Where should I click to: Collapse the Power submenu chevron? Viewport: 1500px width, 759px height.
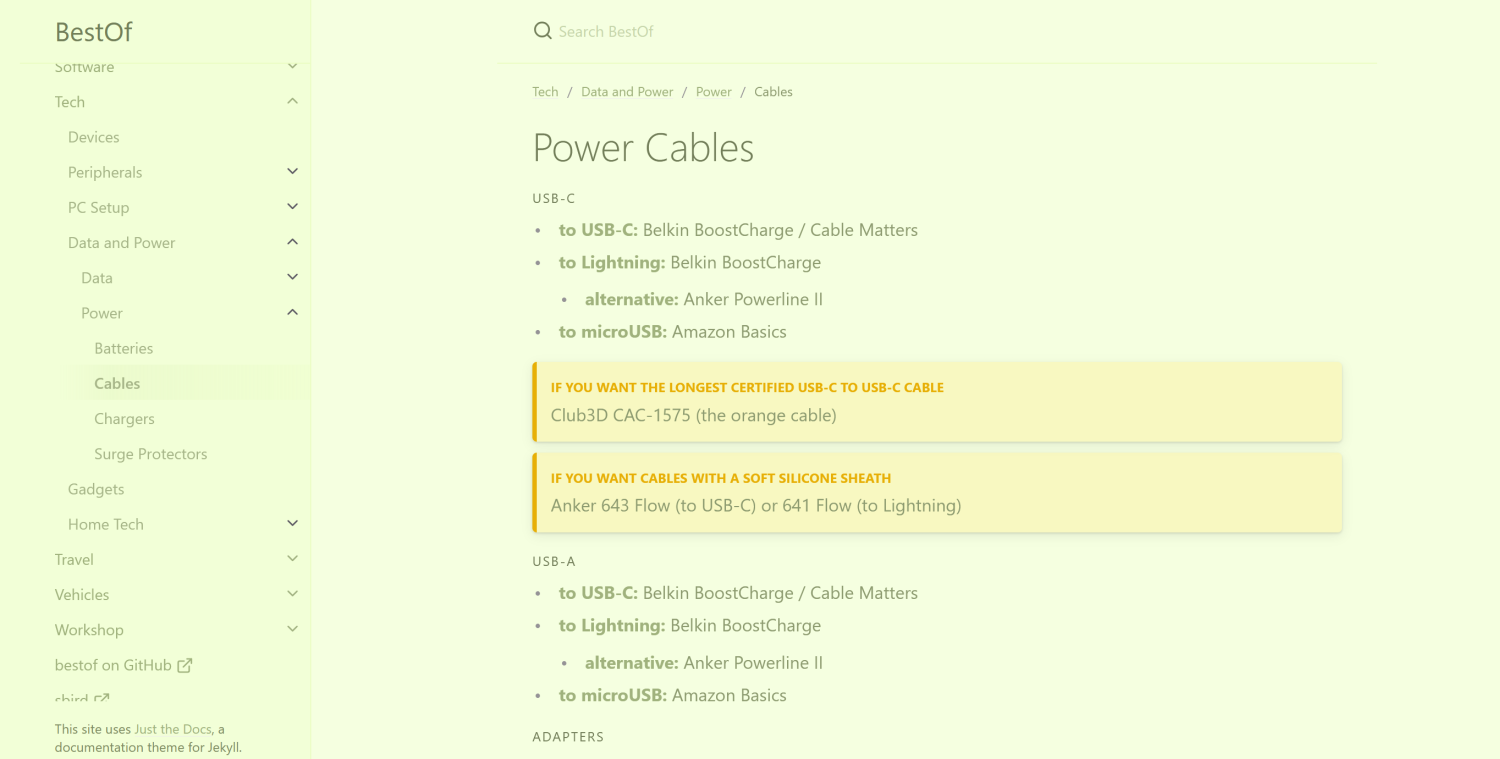click(x=292, y=313)
